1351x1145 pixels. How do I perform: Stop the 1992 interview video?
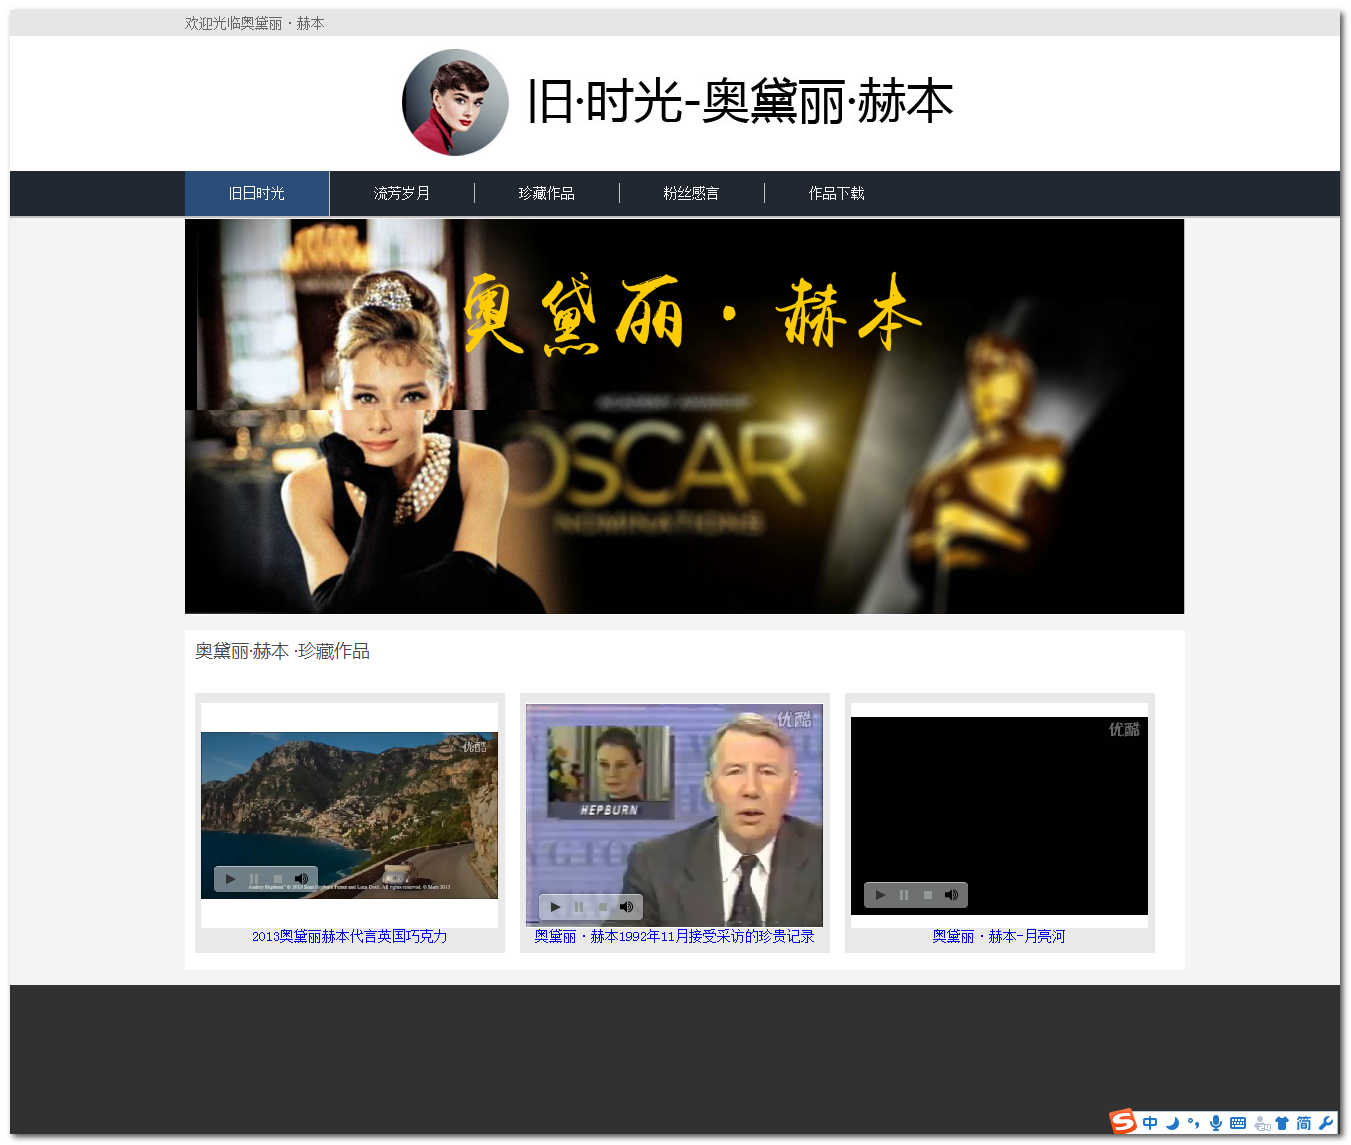coord(603,907)
